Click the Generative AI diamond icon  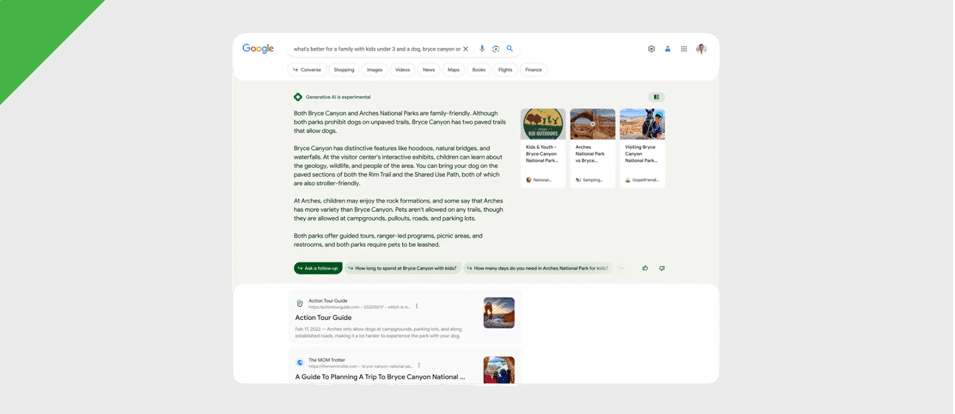(x=298, y=97)
